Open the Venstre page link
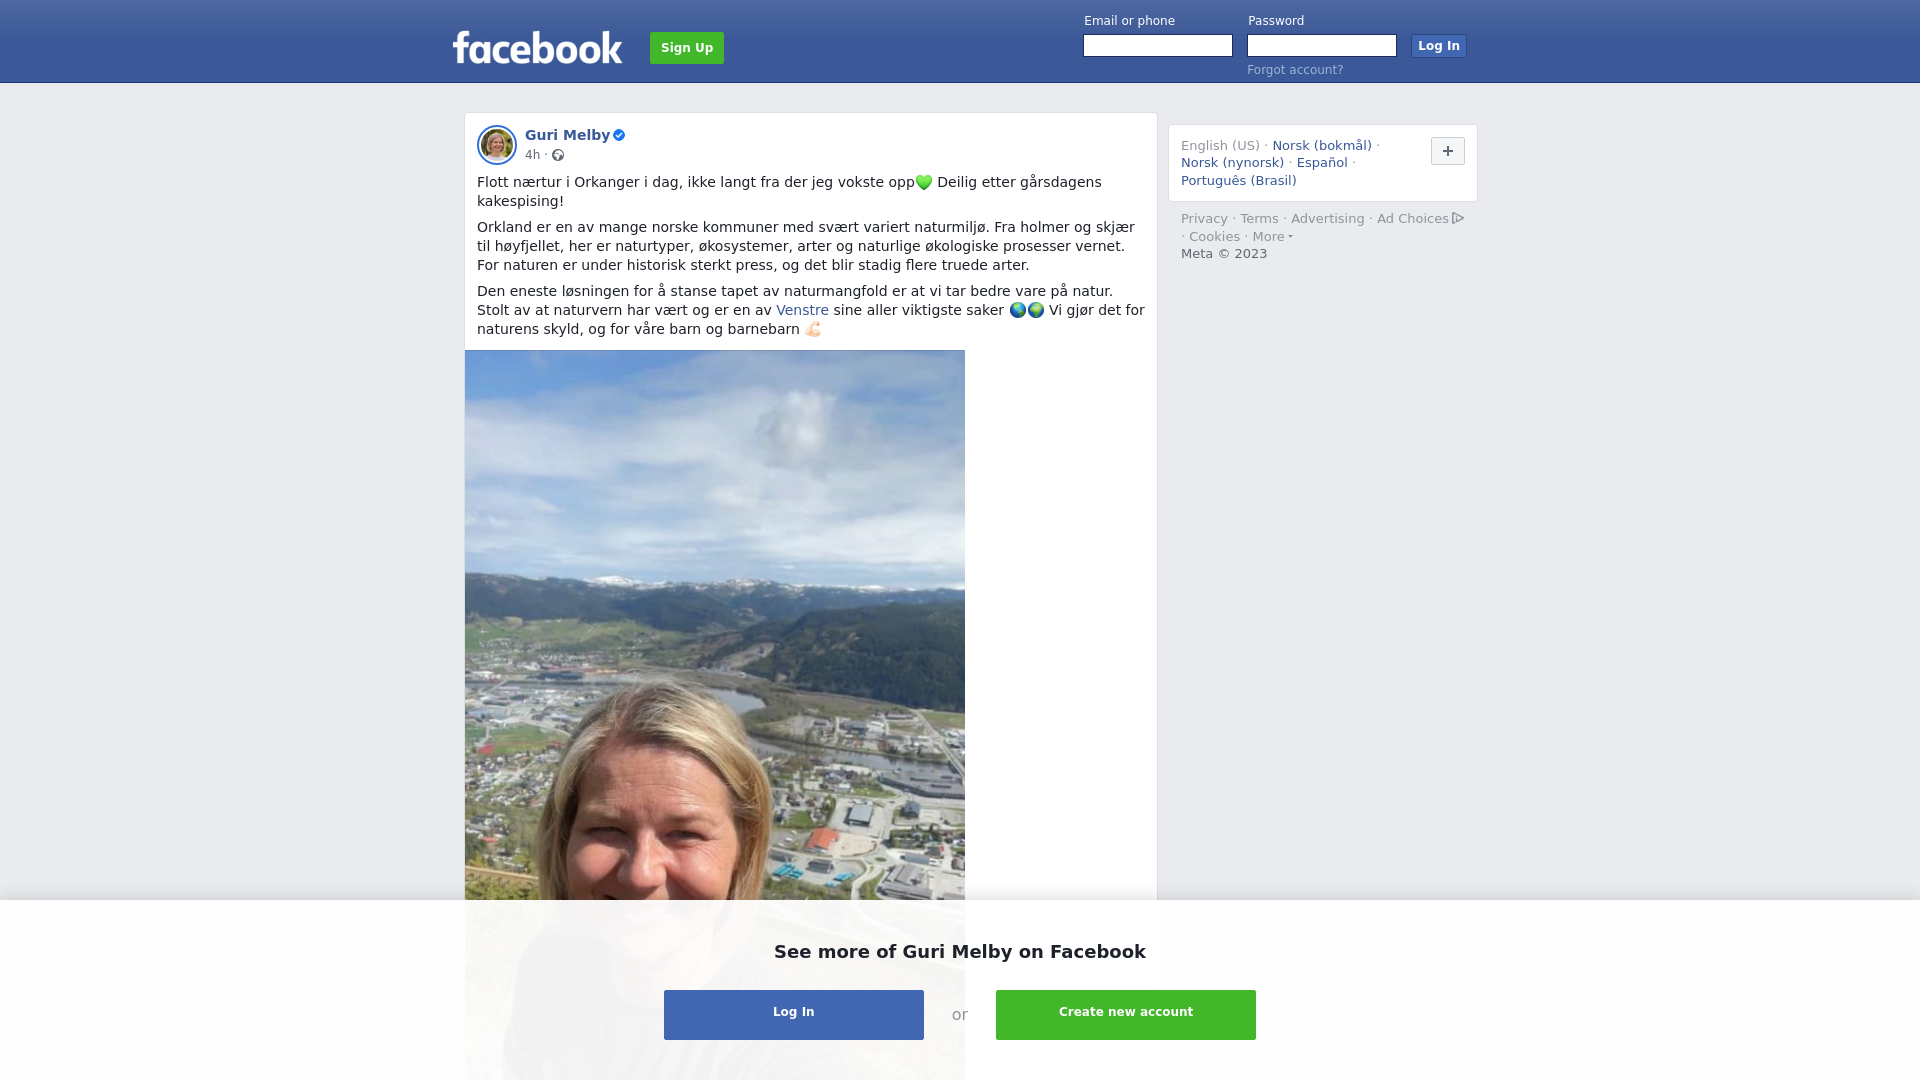 (x=802, y=310)
